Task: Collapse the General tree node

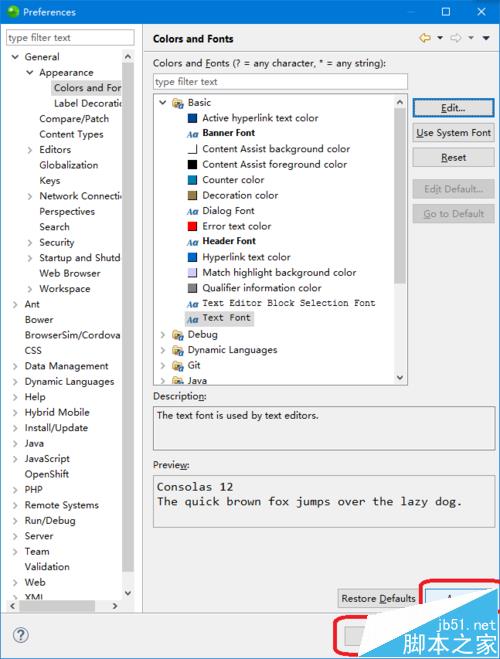Action: point(15,57)
